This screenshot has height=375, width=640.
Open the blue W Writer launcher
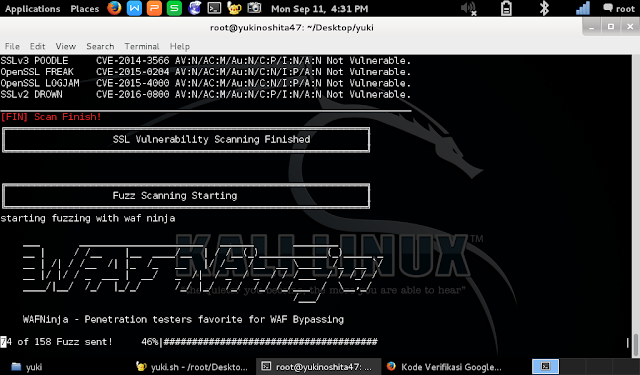tap(134, 8)
